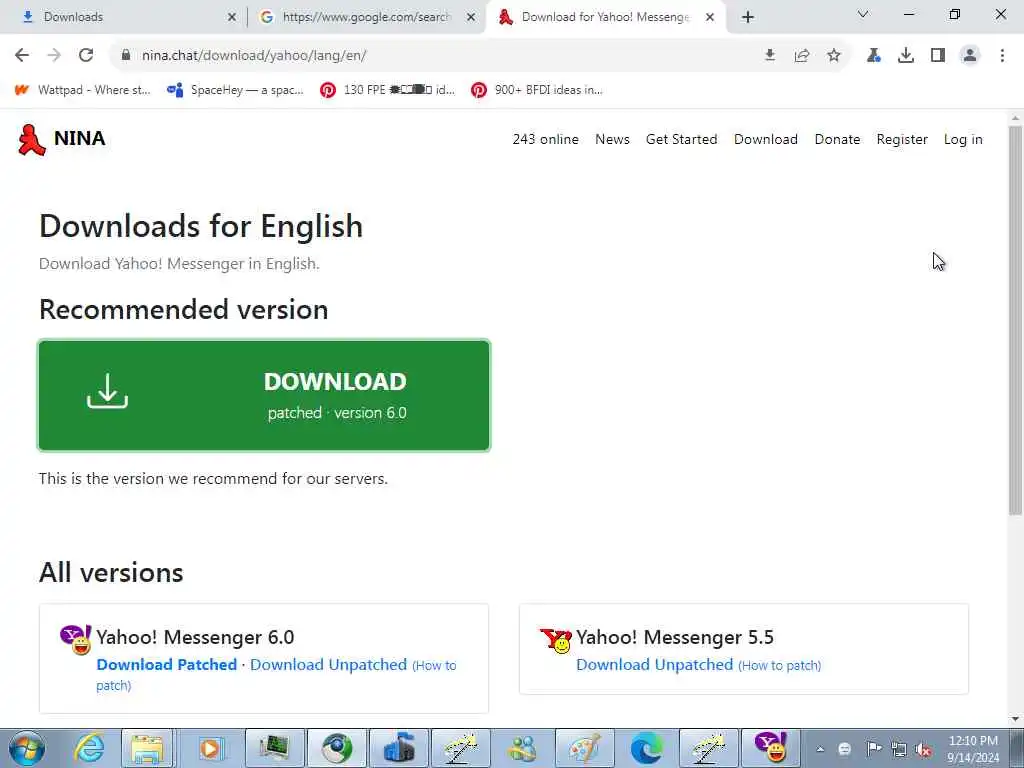Click Log in on the NINA navbar
This screenshot has height=768, width=1024.
coord(963,139)
